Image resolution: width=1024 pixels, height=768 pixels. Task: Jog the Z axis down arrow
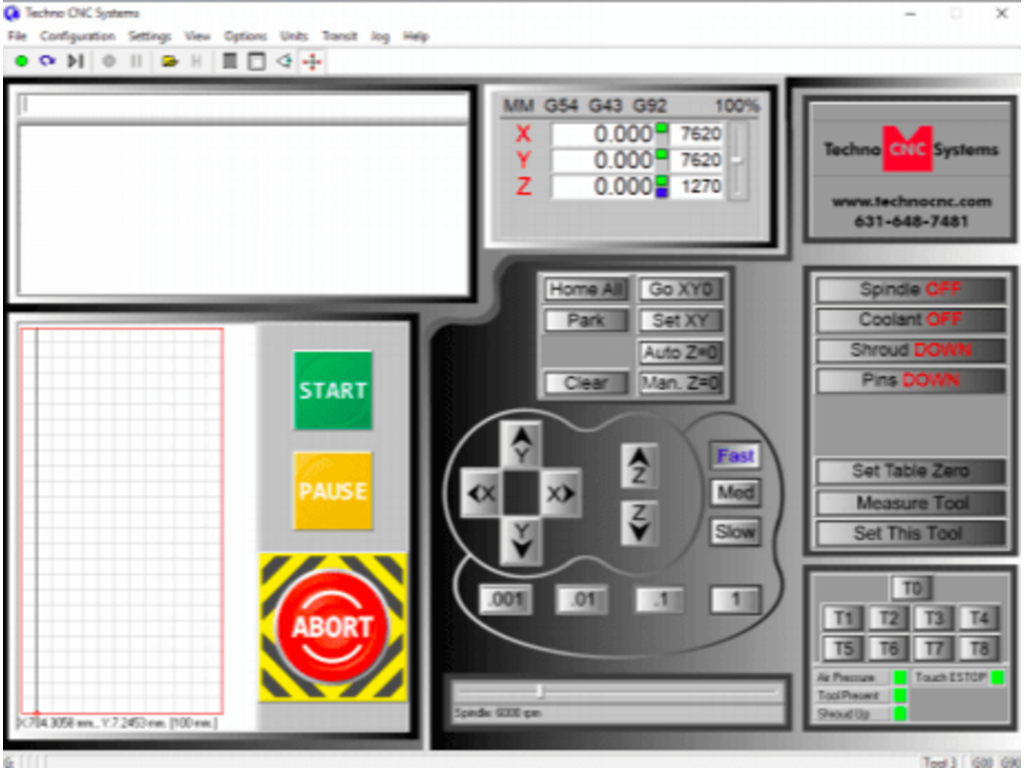pyautogui.click(x=639, y=523)
